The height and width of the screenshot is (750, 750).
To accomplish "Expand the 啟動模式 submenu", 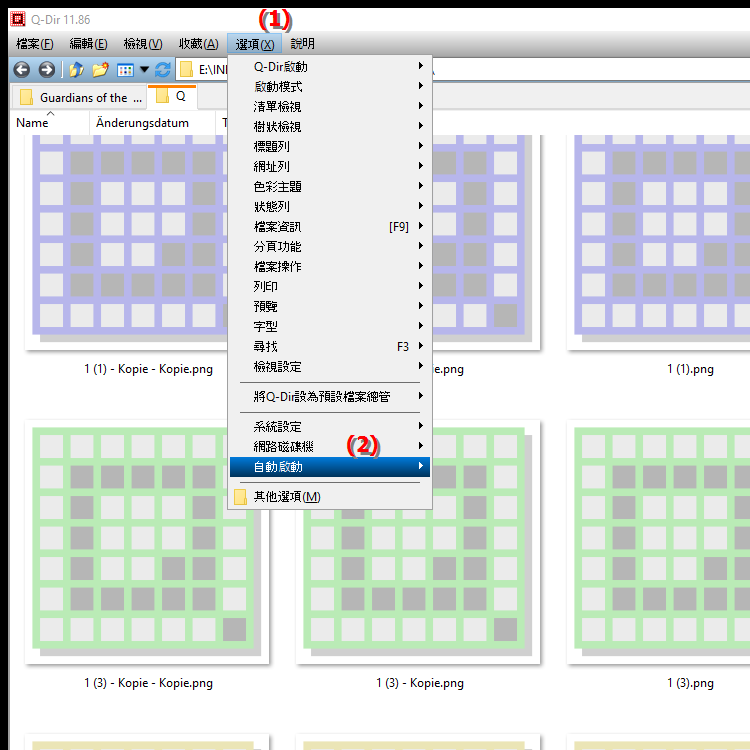I will [x=330, y=87].
